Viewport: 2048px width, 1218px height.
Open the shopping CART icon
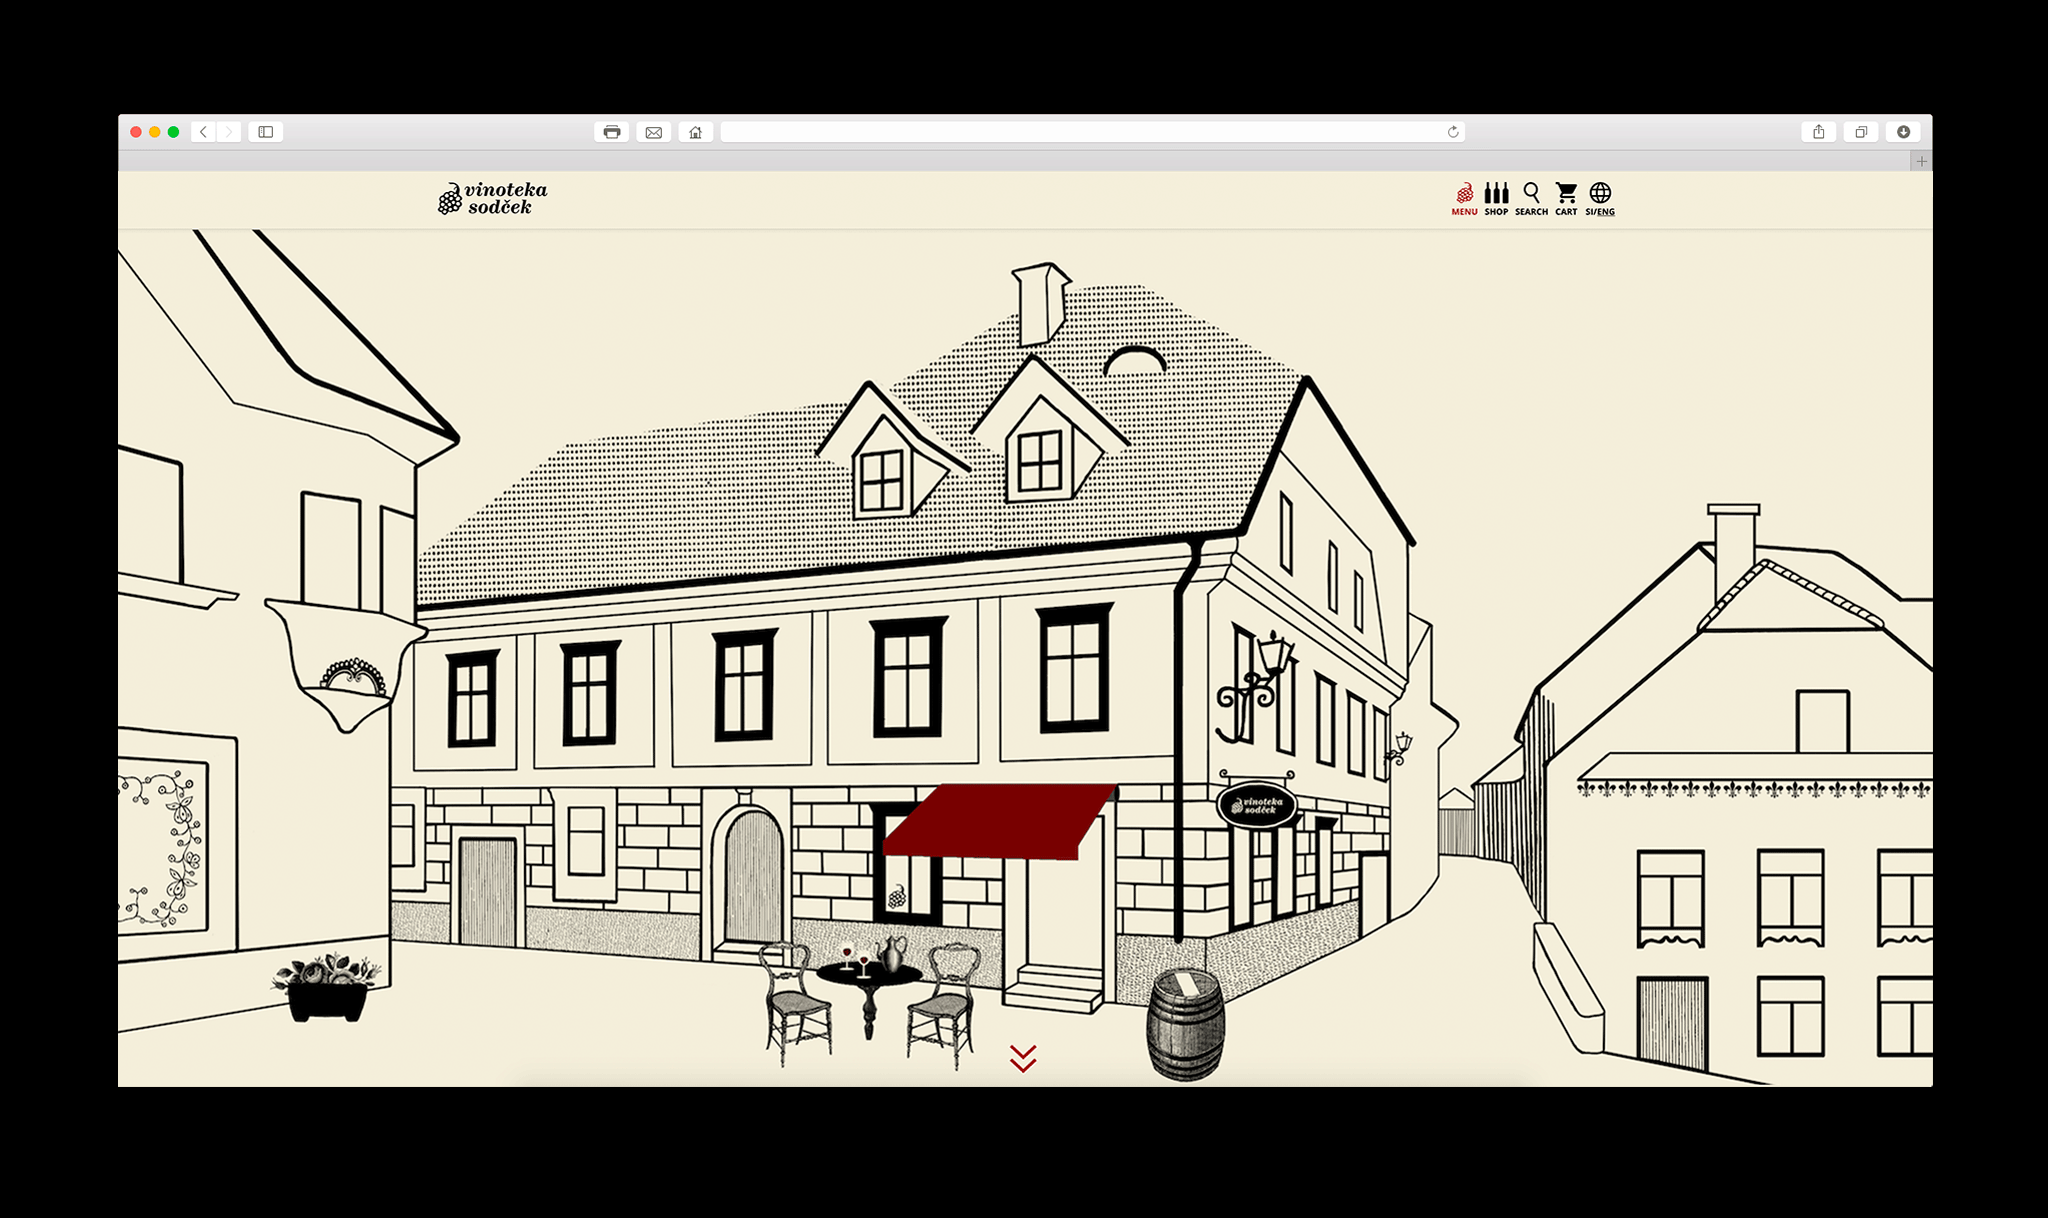[1566, 198]
